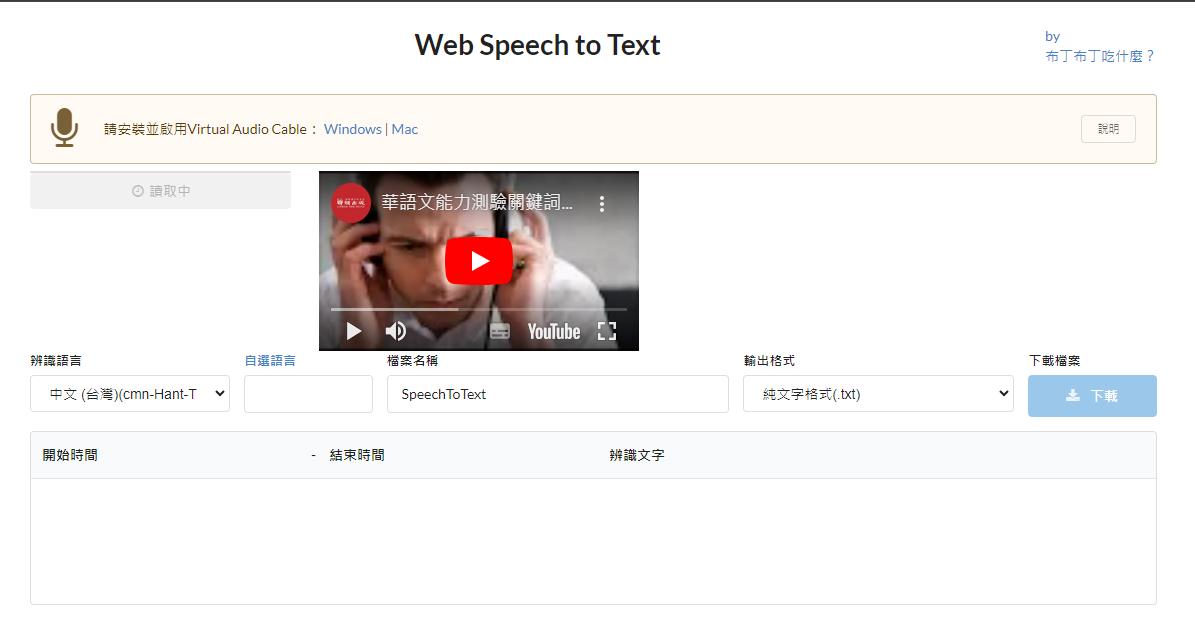1195x619 pixels.
Task: Open the video's three-dot options menu
Action: (603, 202)
